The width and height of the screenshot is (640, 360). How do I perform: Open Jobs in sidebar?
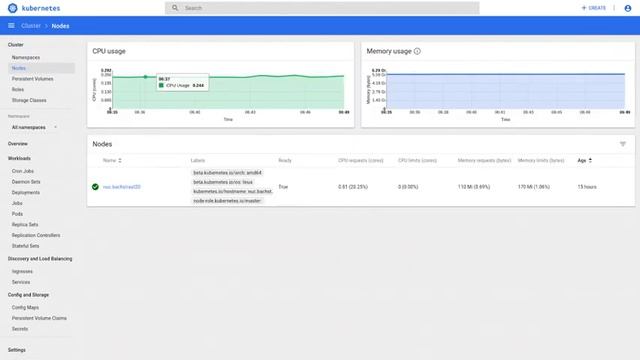(x=17, y=203)
